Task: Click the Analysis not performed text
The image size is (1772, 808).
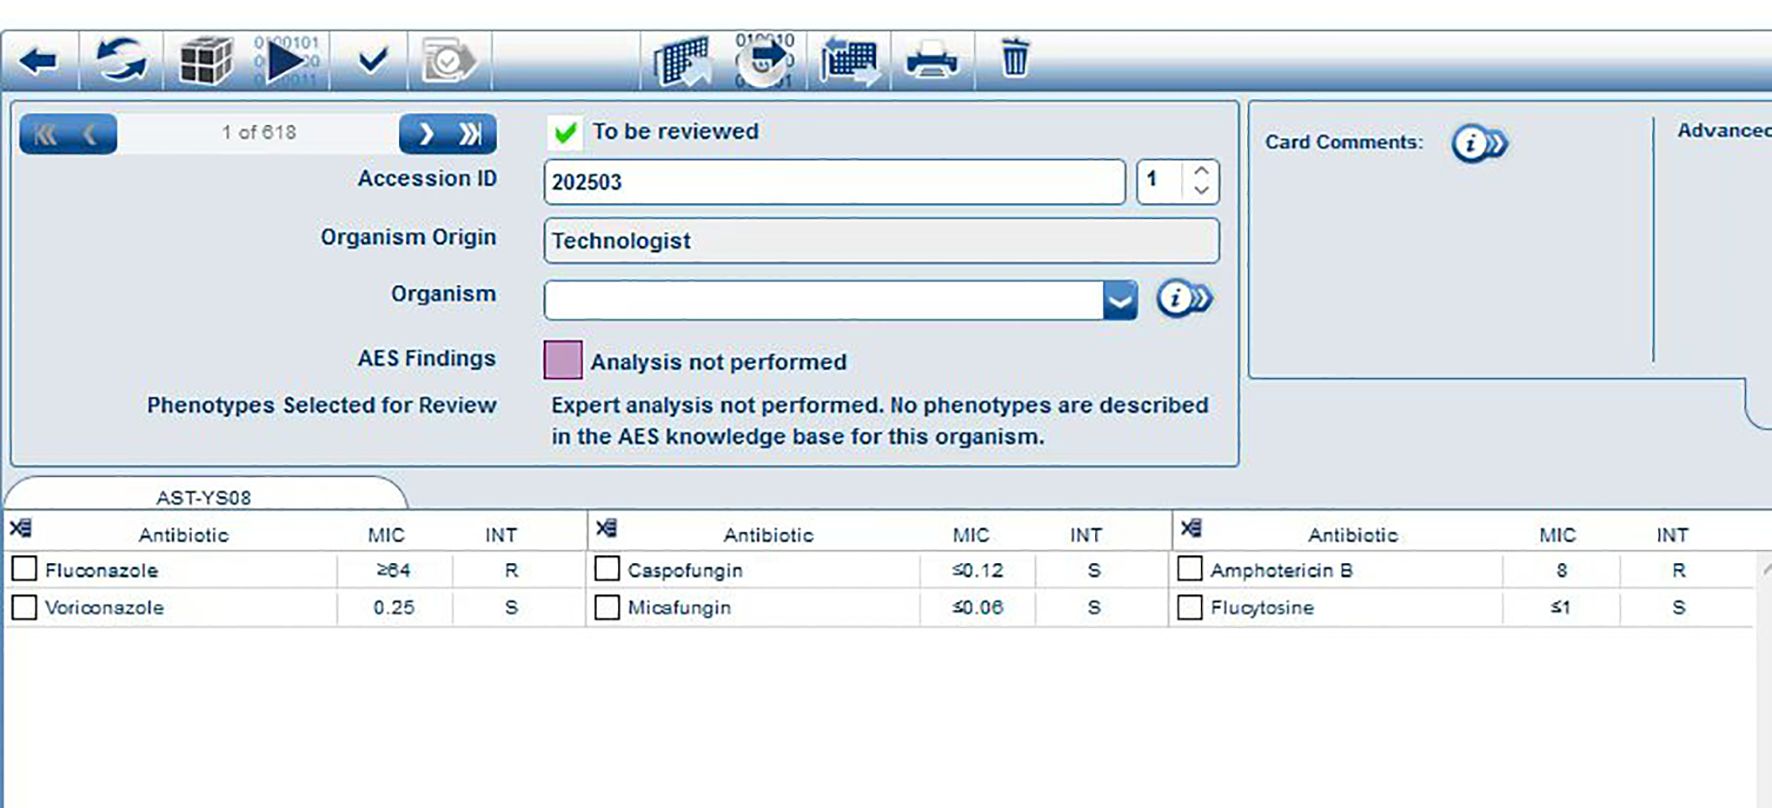Action: click(719, 362)
